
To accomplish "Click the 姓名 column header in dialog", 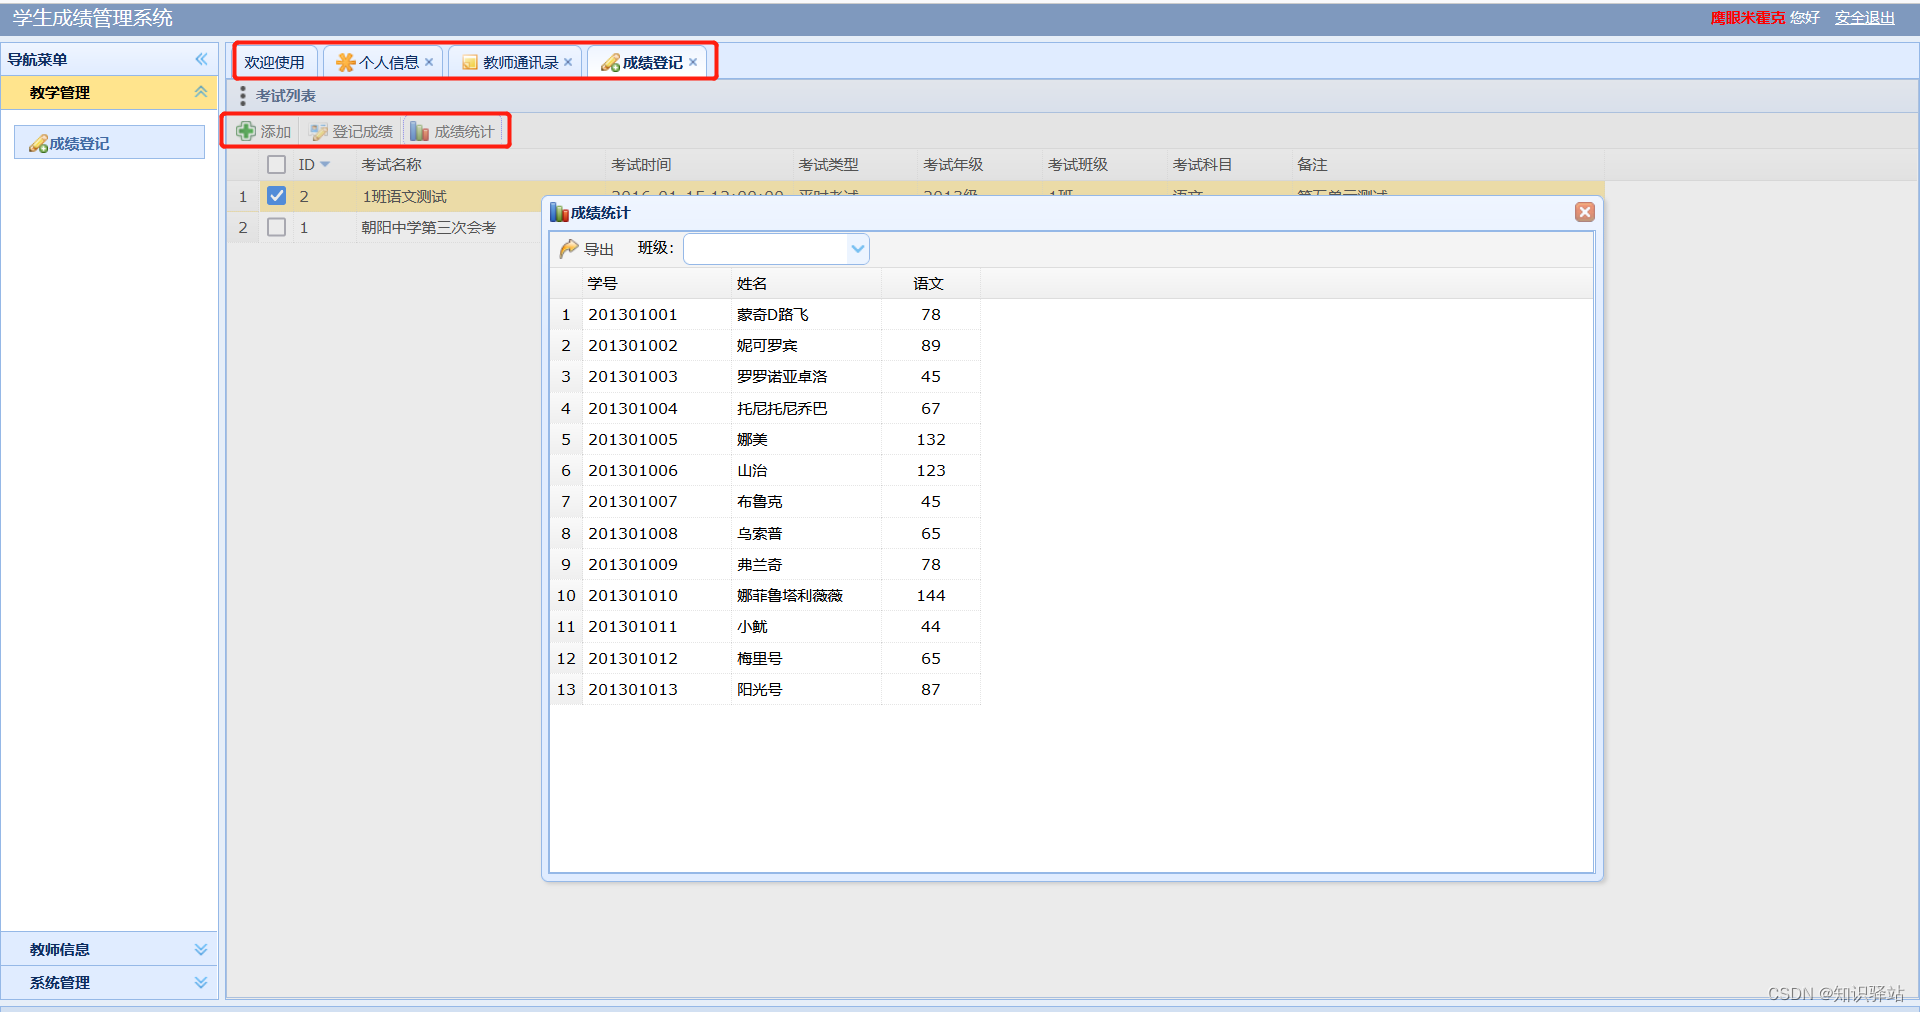I will tap(806, 283).
